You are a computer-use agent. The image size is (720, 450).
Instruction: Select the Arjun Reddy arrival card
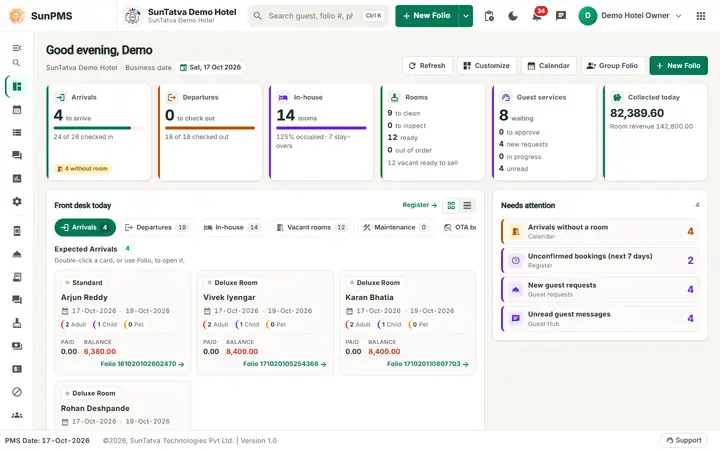click(x=123, y=323)
